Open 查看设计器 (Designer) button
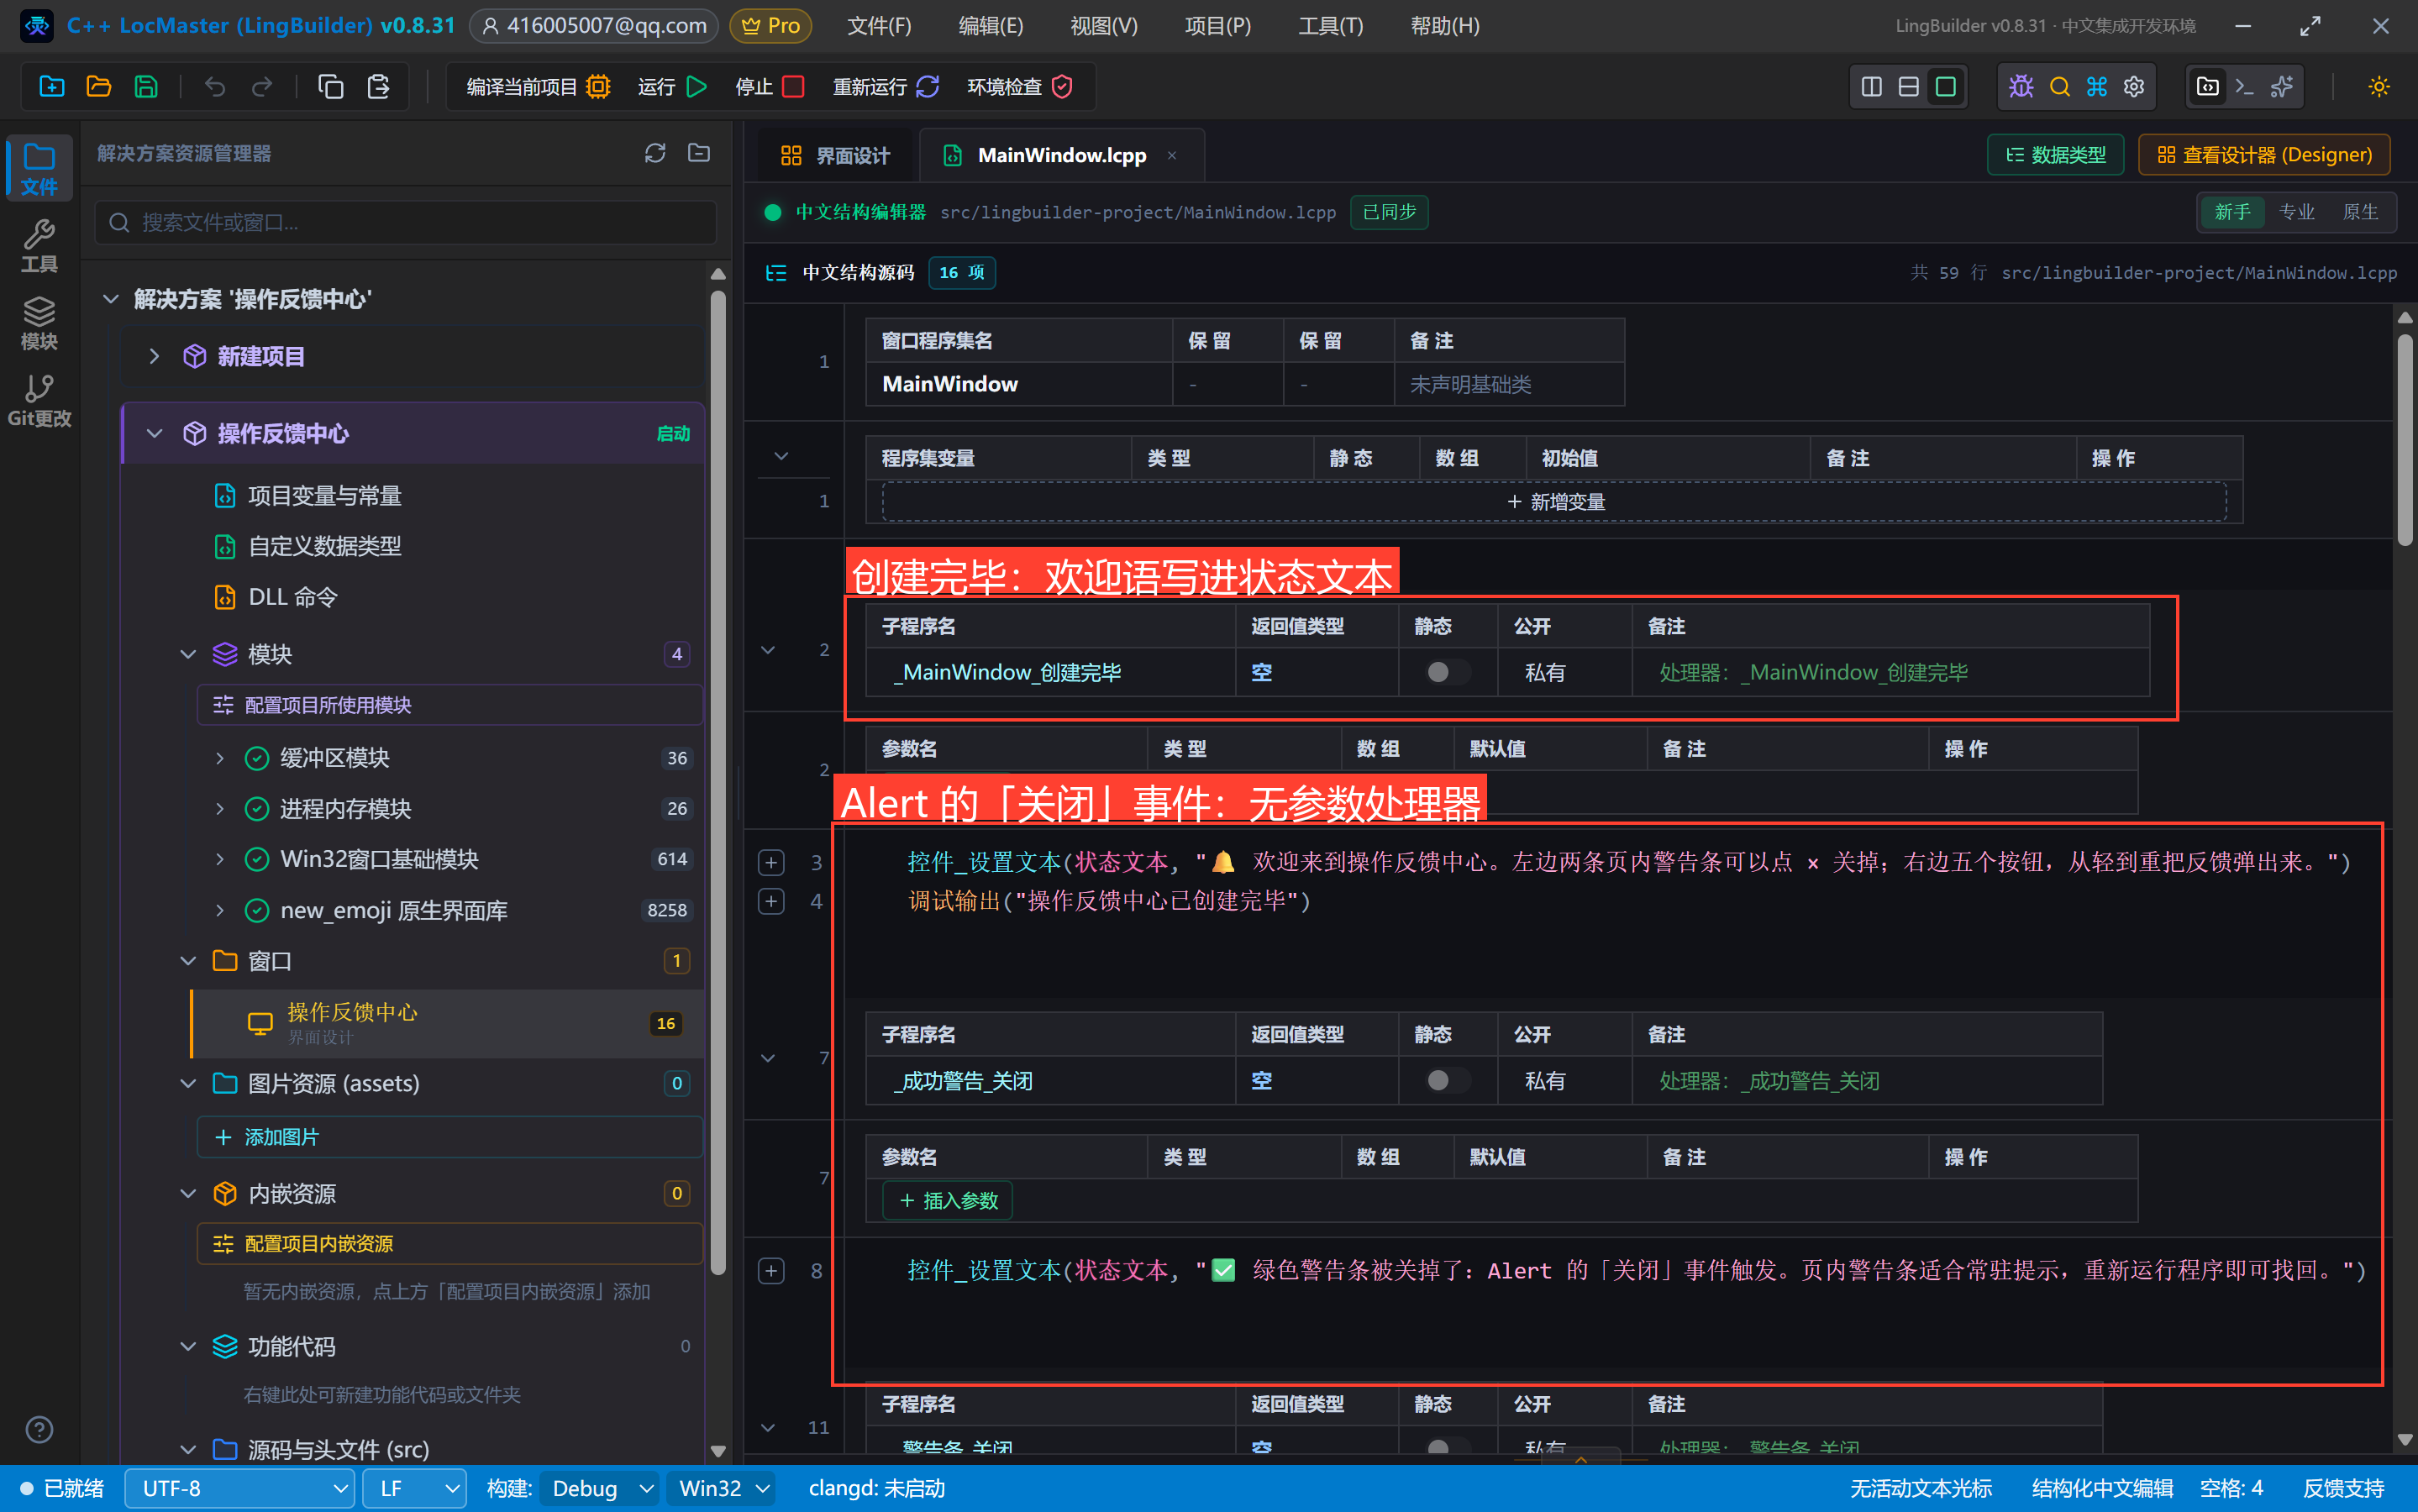 [2264, 155]
